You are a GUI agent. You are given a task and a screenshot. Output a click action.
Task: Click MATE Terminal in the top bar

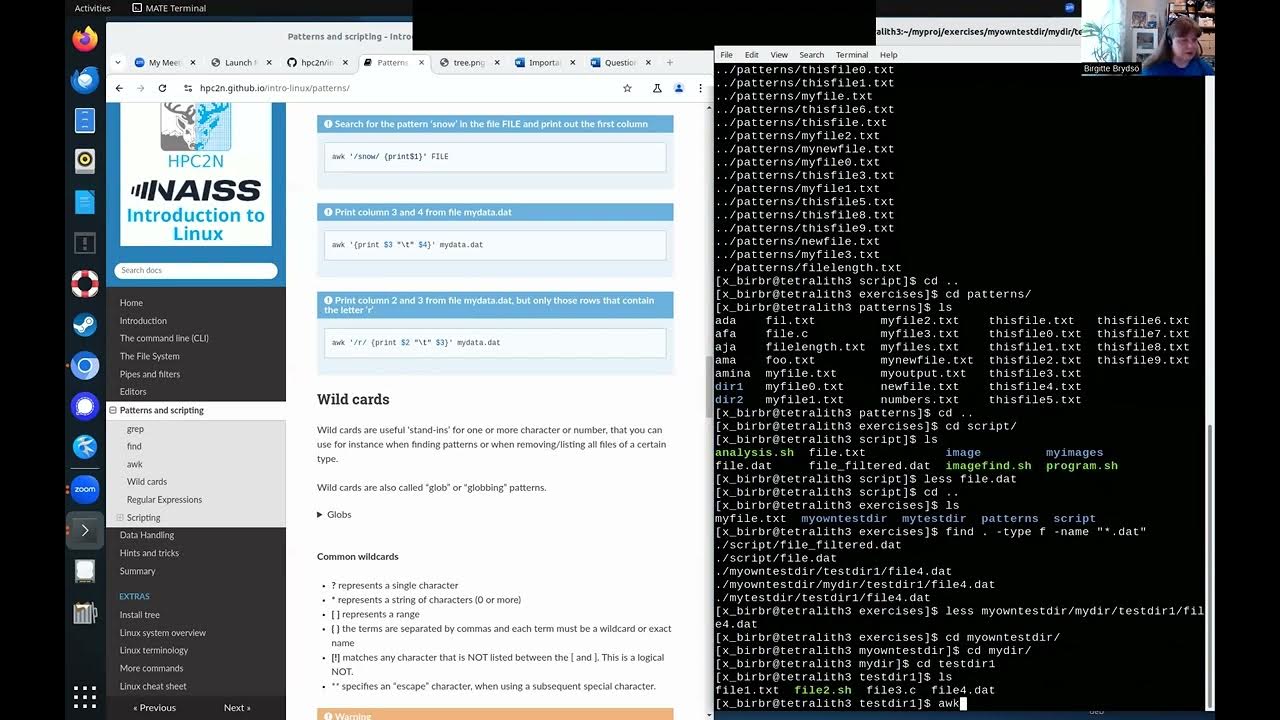[169, 8]
